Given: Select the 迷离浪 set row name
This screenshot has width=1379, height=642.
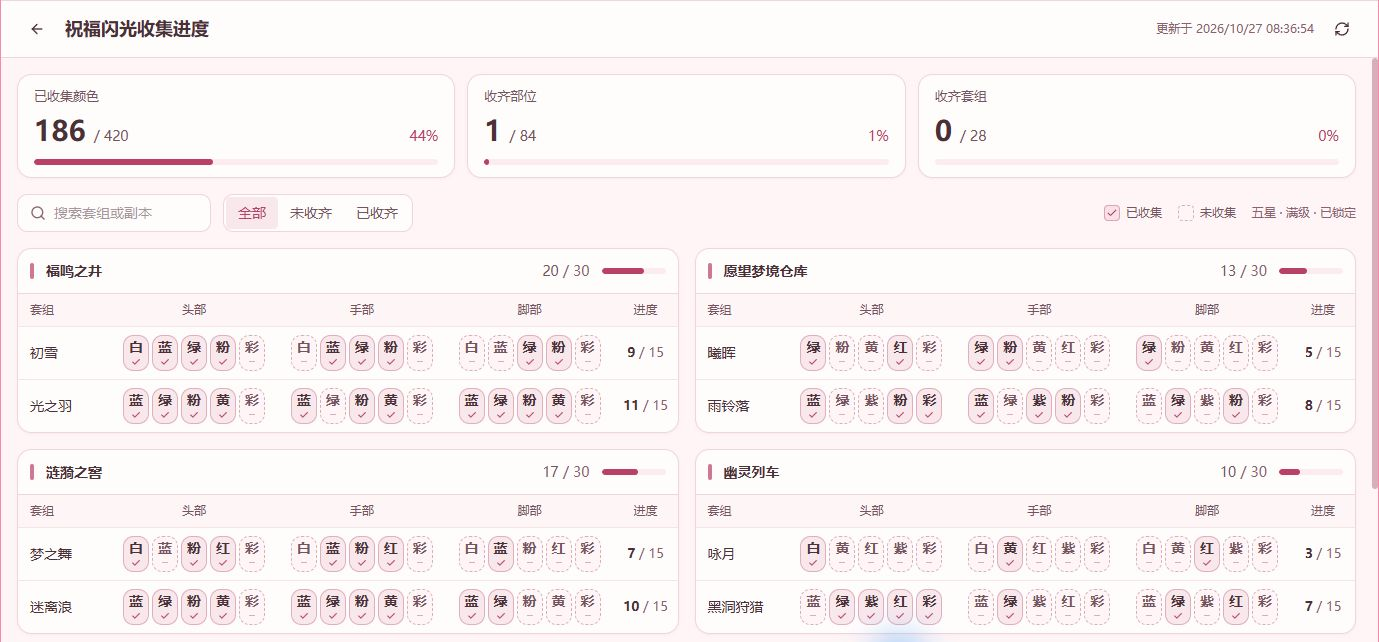Looking at the screenshot, I should (x=51, y=607).
